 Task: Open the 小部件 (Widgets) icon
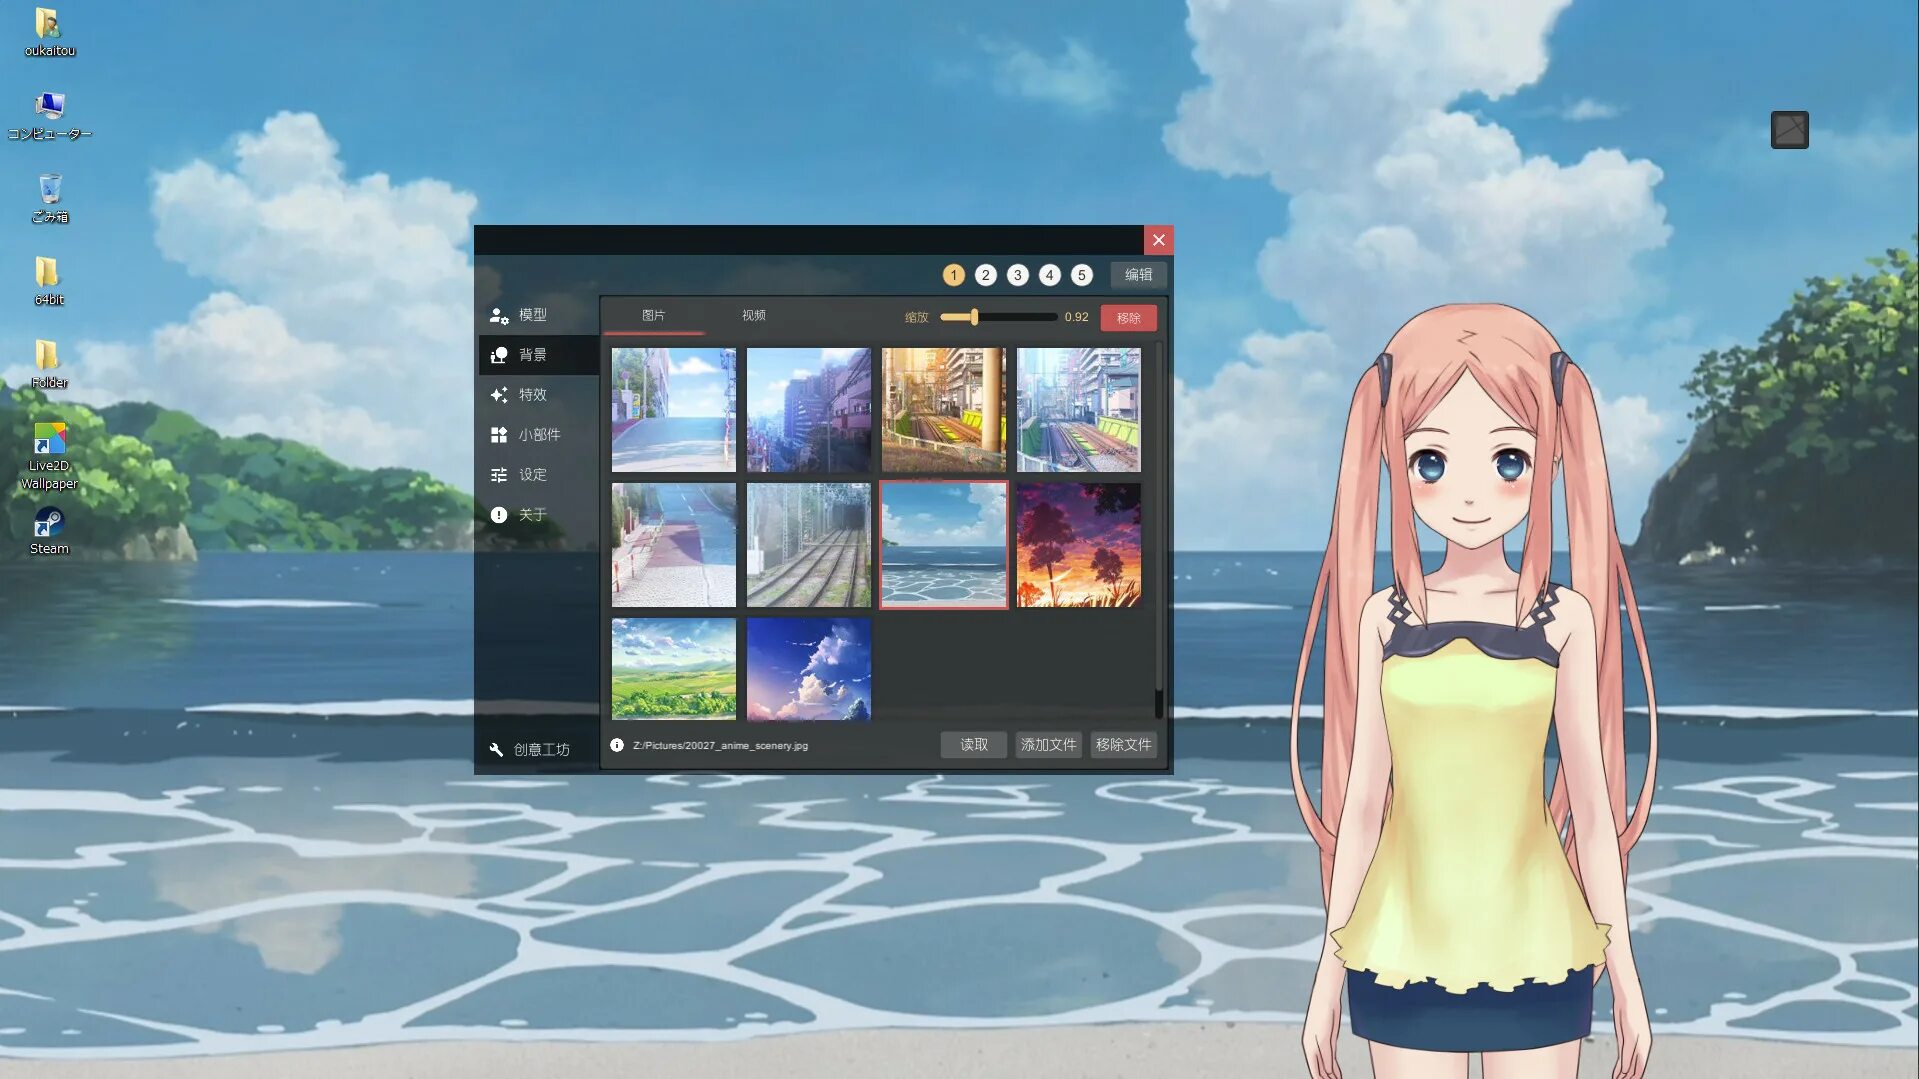click(x=499, y=435)
